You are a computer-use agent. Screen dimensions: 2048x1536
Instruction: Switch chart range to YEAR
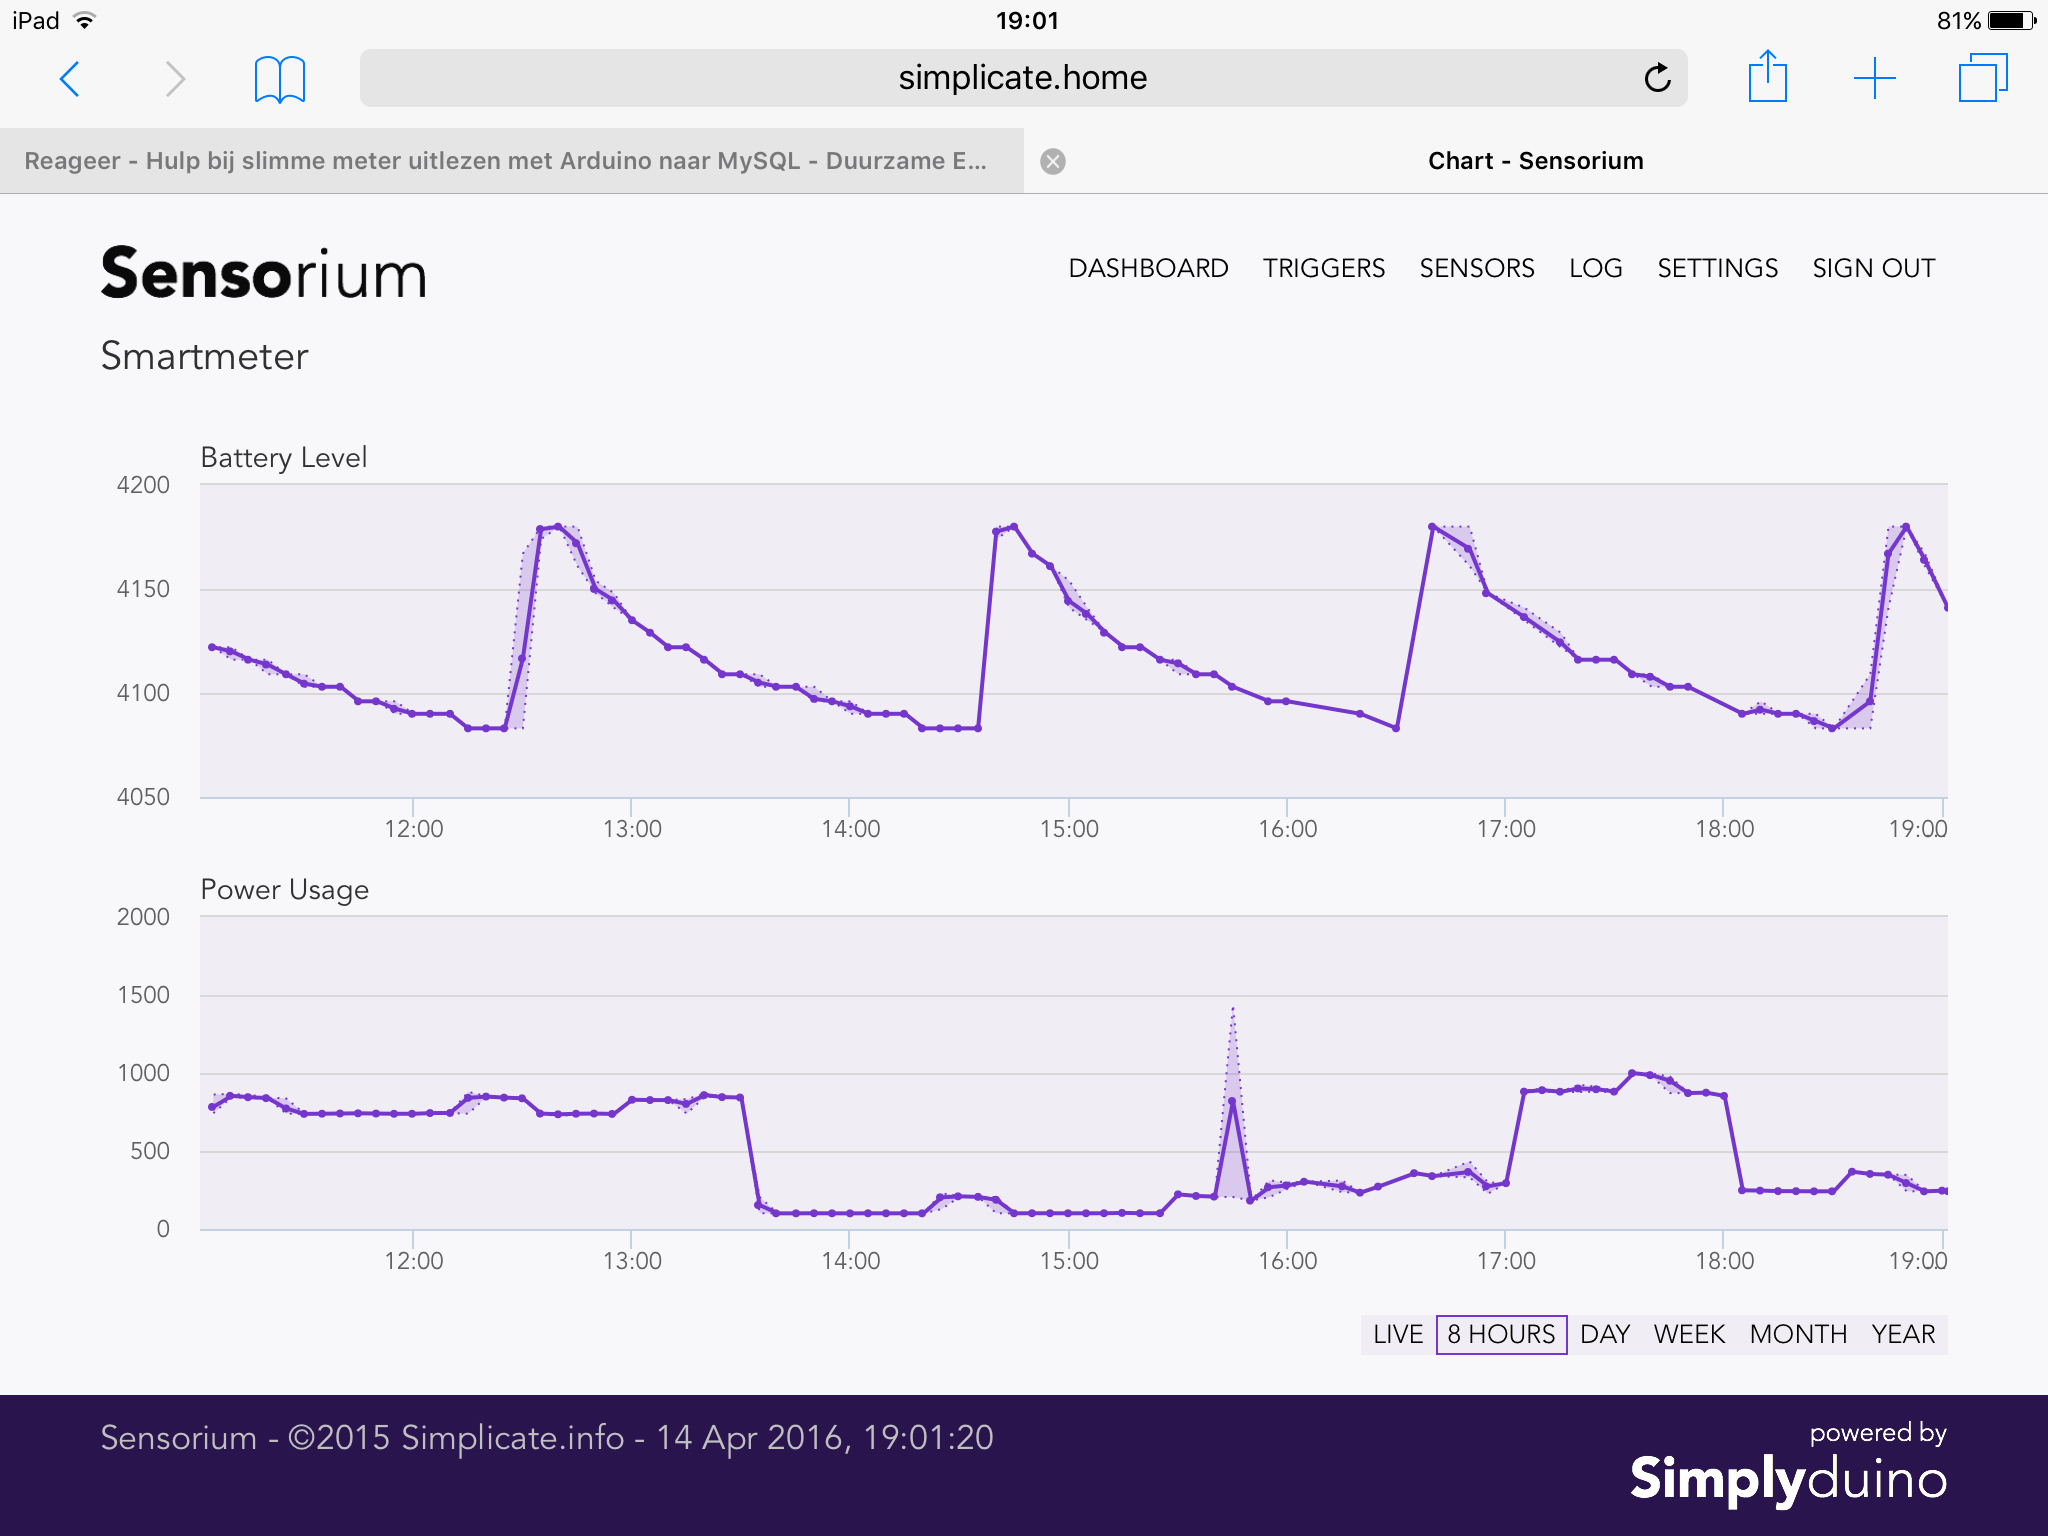point(1903,1334)
